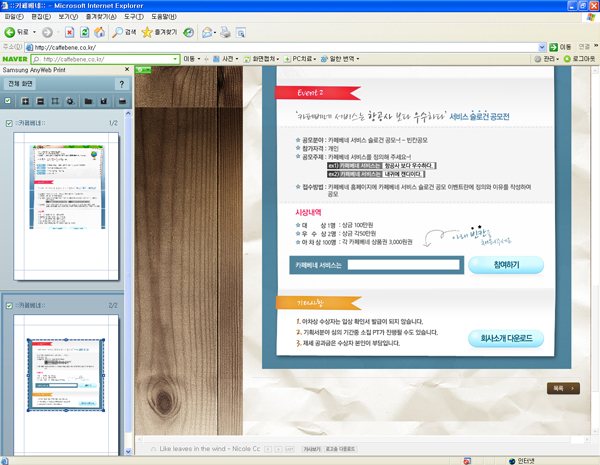Screen dimensions: 600x465
Task: Click the NAVER toolbar logo
Action: [15, 59]
